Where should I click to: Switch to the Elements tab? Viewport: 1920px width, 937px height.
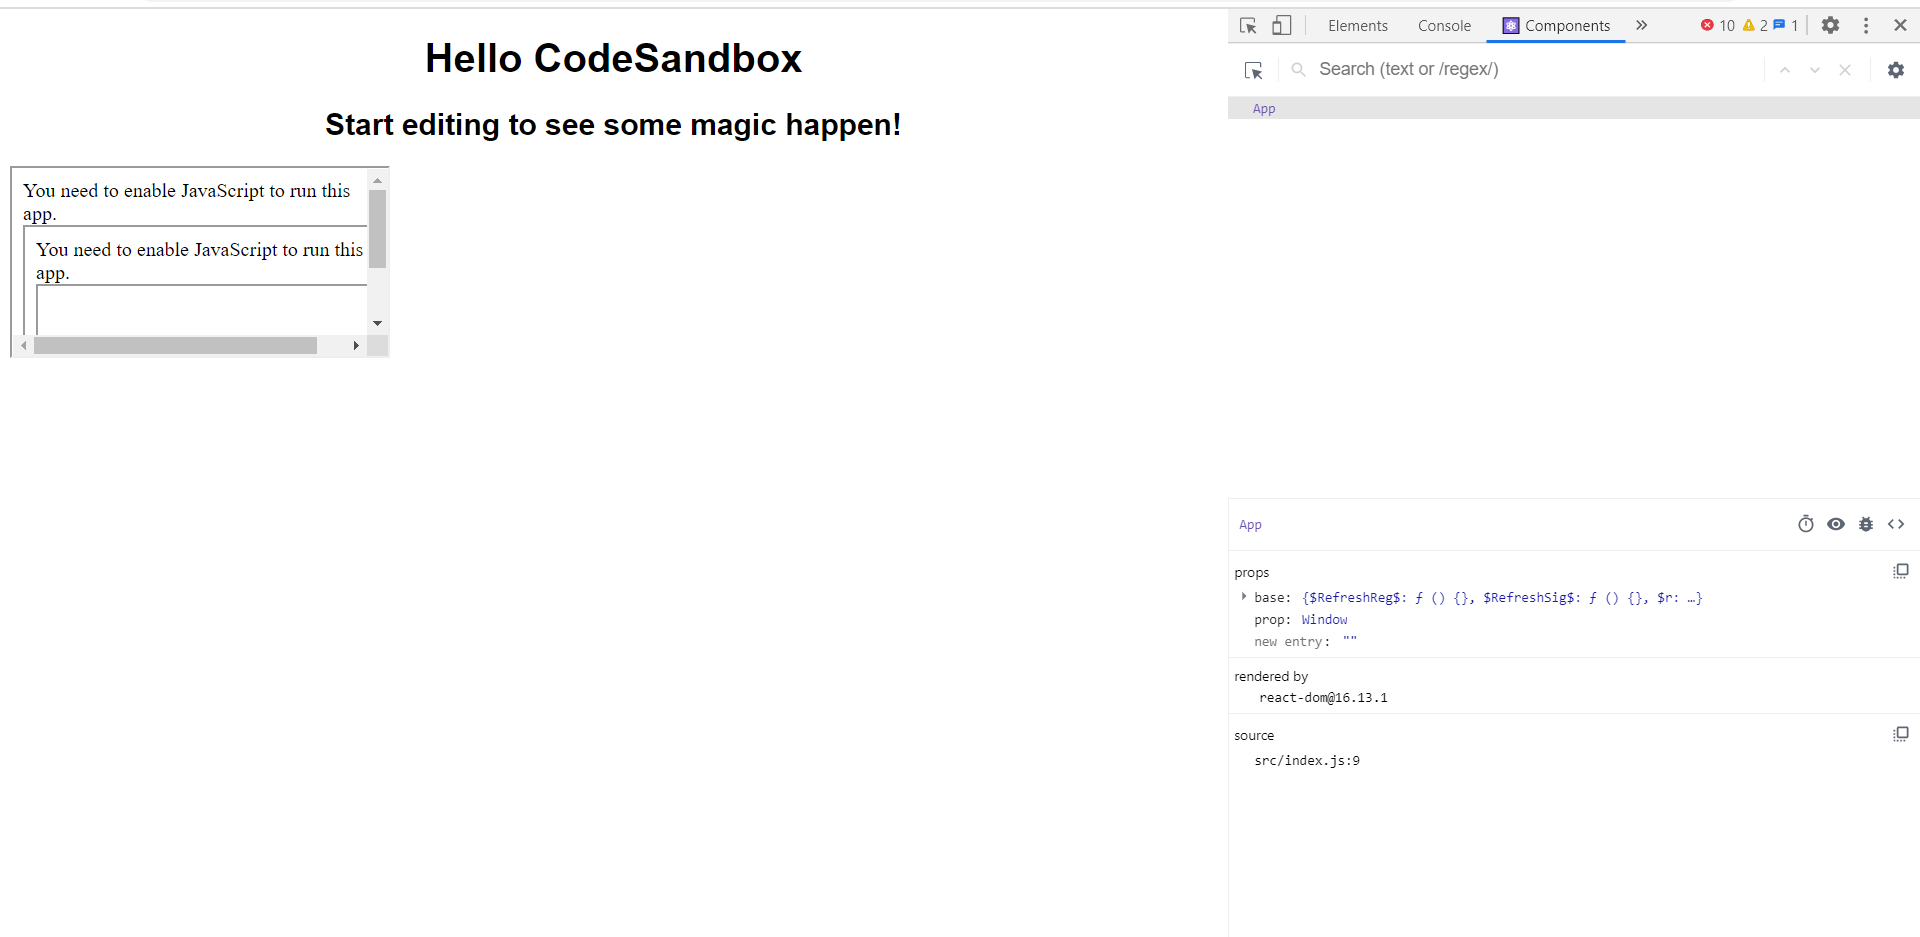click(1357, 26)
